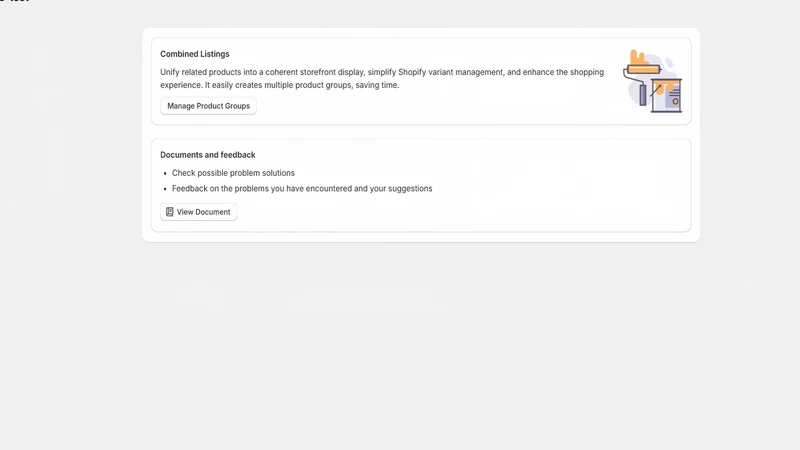Click the 'Check possible problem solutions' bullet text

pos(233,173)
